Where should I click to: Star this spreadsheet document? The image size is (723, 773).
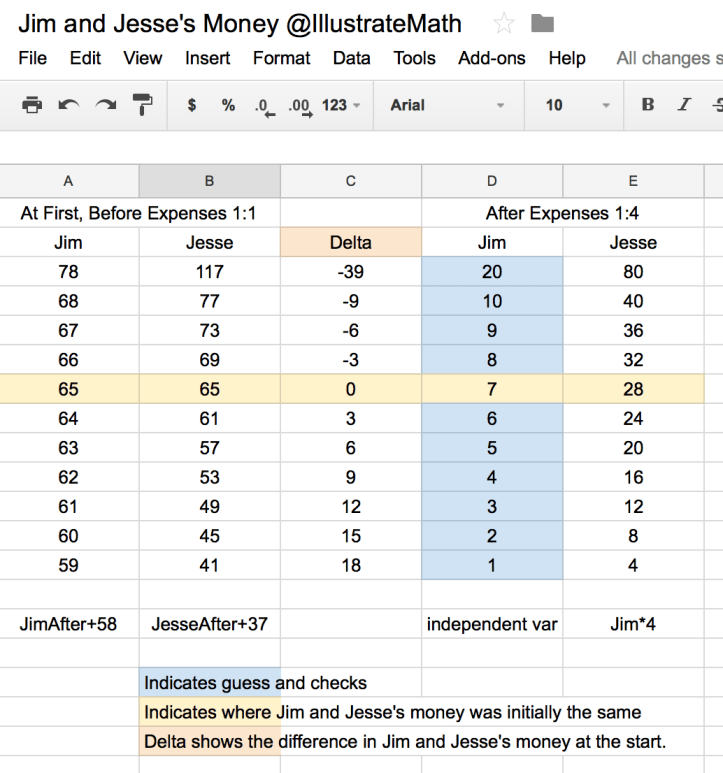tap(505, 23)
